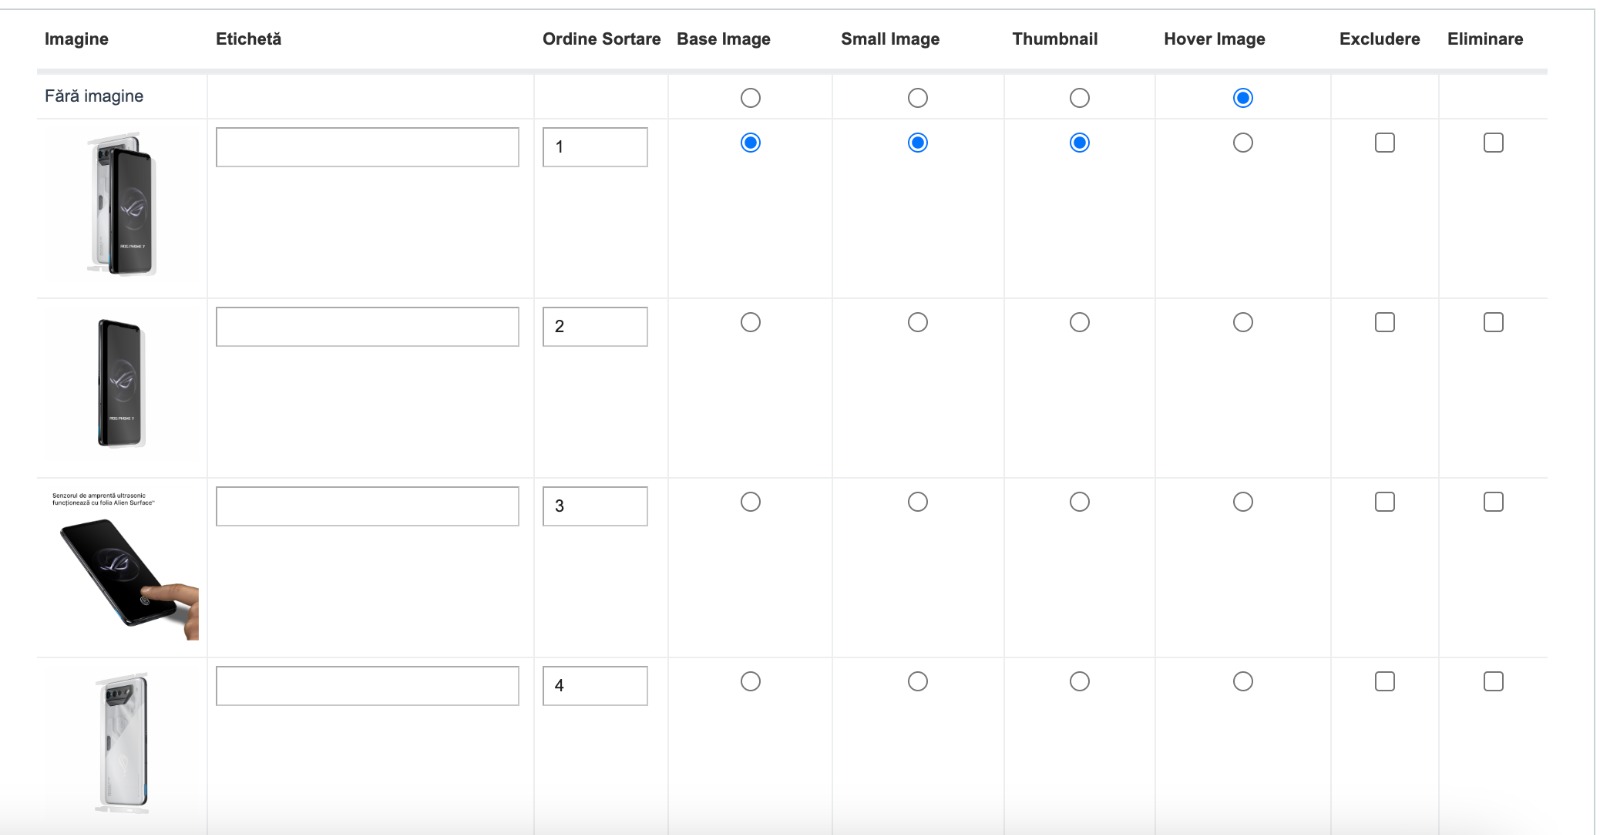Click the Etichetă field of first image

pos(367,147)
